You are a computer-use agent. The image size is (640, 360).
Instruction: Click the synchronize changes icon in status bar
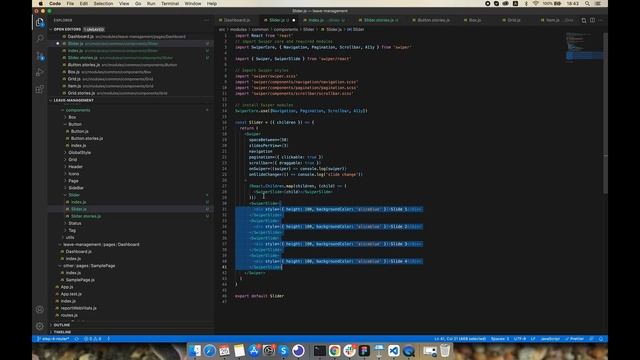(77, 339)
